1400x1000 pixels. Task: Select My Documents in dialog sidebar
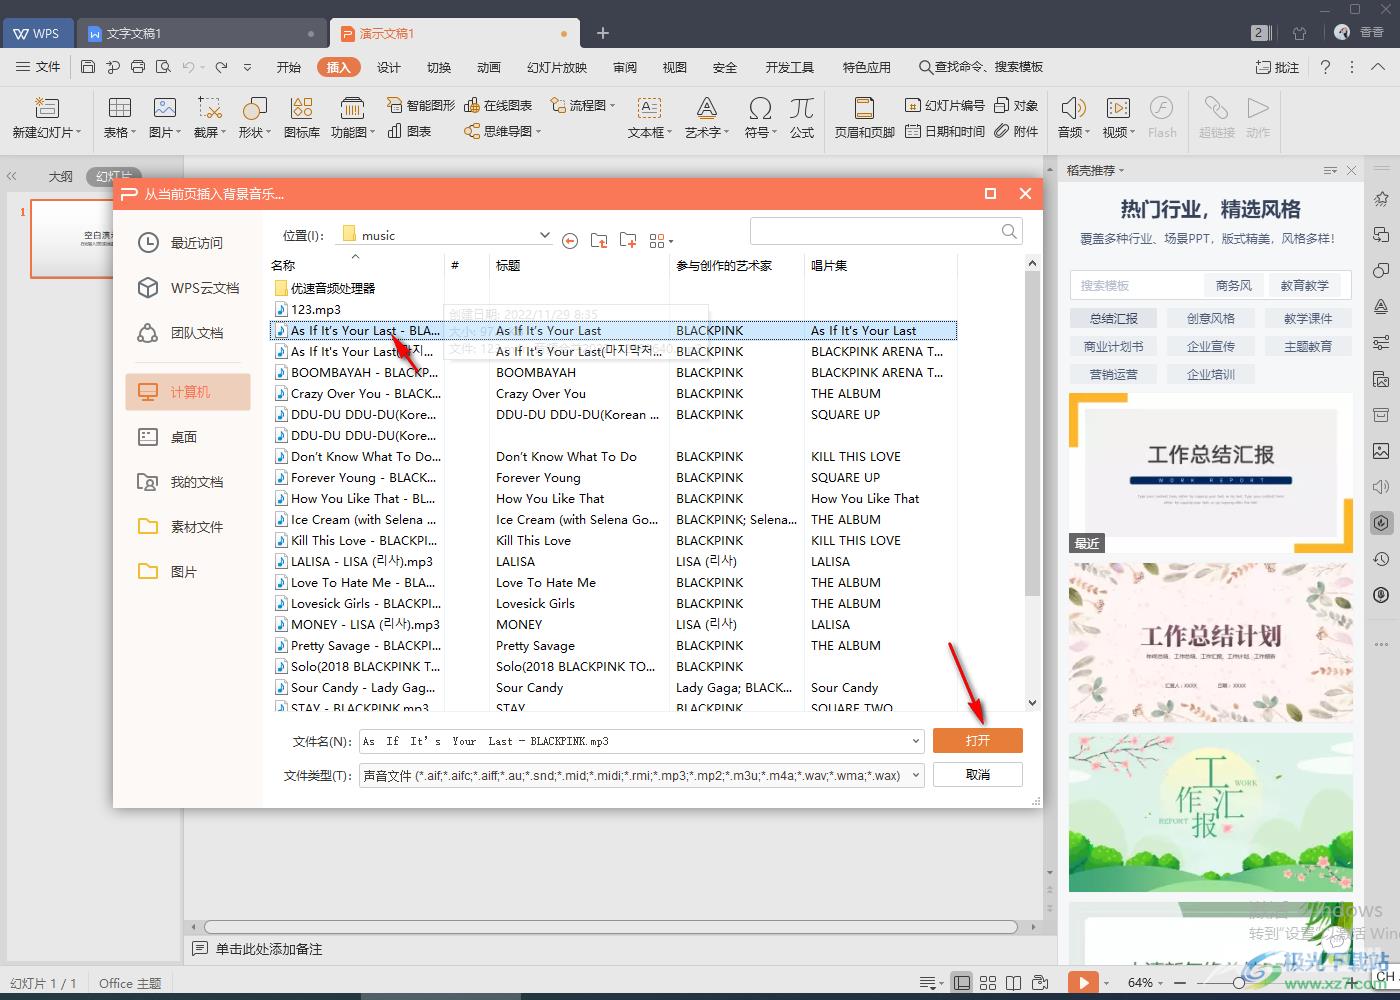[x=188, y=481]
